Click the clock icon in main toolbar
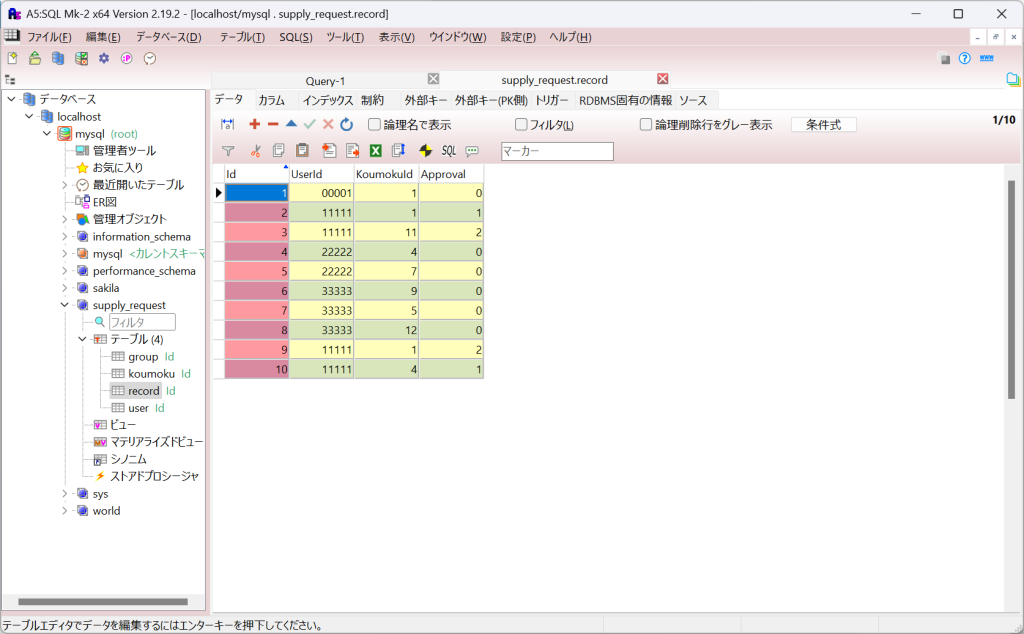 click(150, 58)
